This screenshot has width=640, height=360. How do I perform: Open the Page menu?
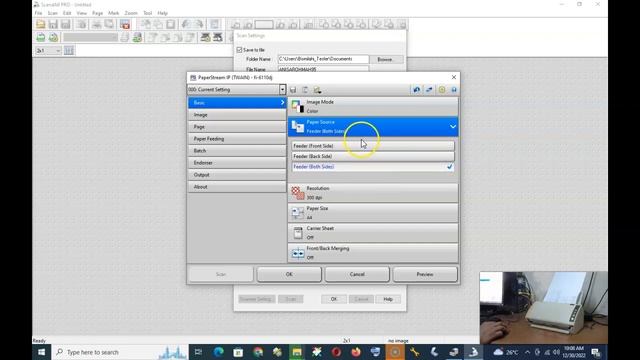pyautogui.click(x=98, y=13)
